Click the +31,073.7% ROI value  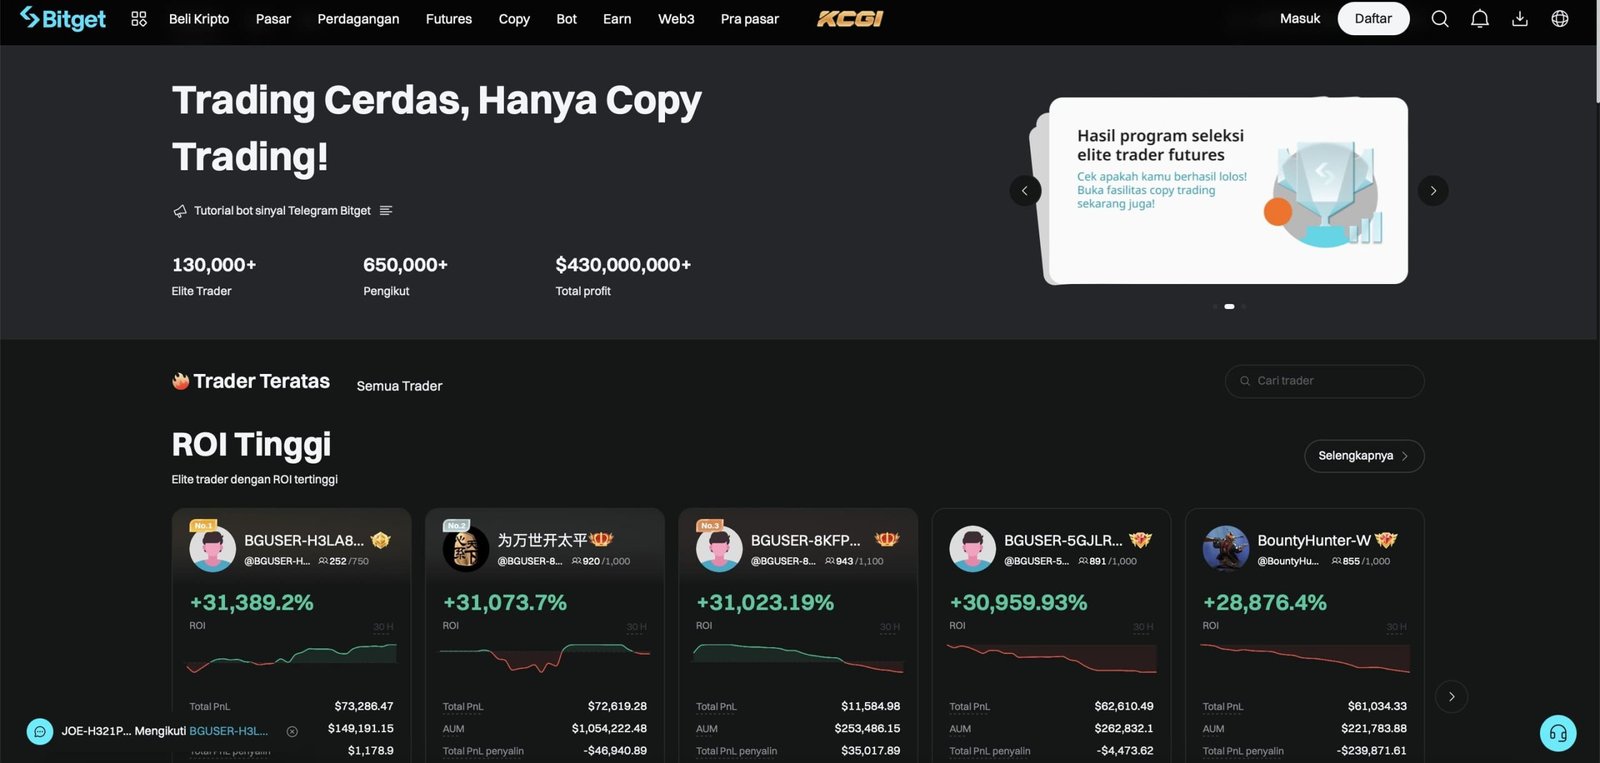505,603
